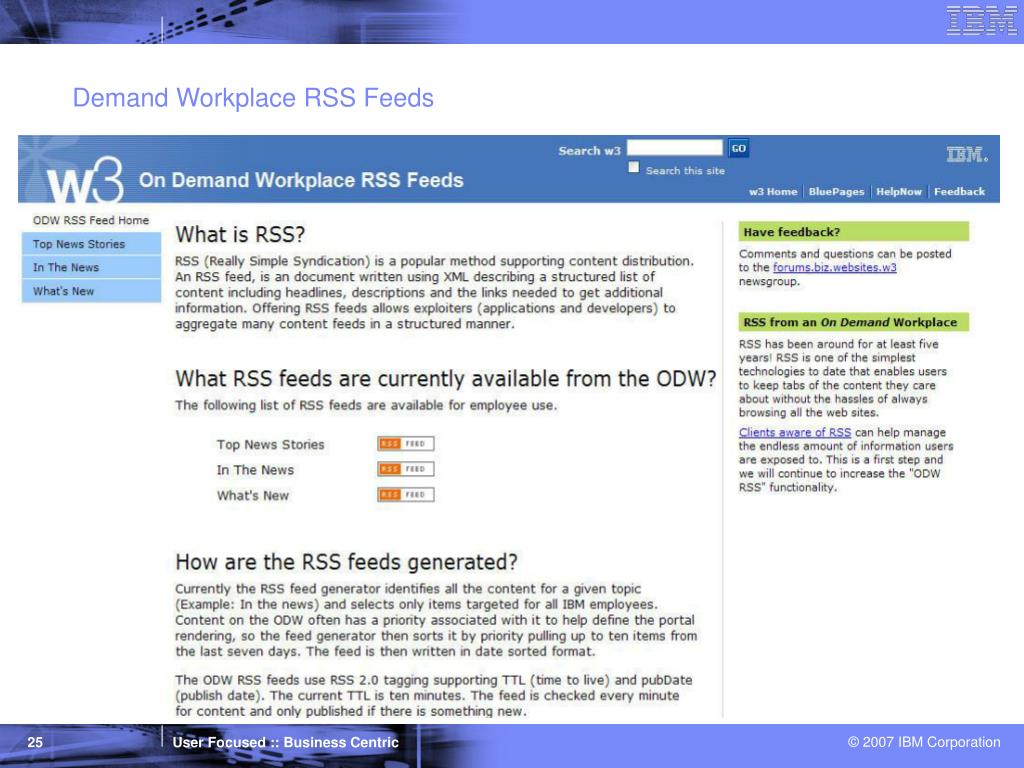Viewport: 1024px width, 768px height.
Task: Click heading about RSS feeds currently available
Action: (445, 379)
